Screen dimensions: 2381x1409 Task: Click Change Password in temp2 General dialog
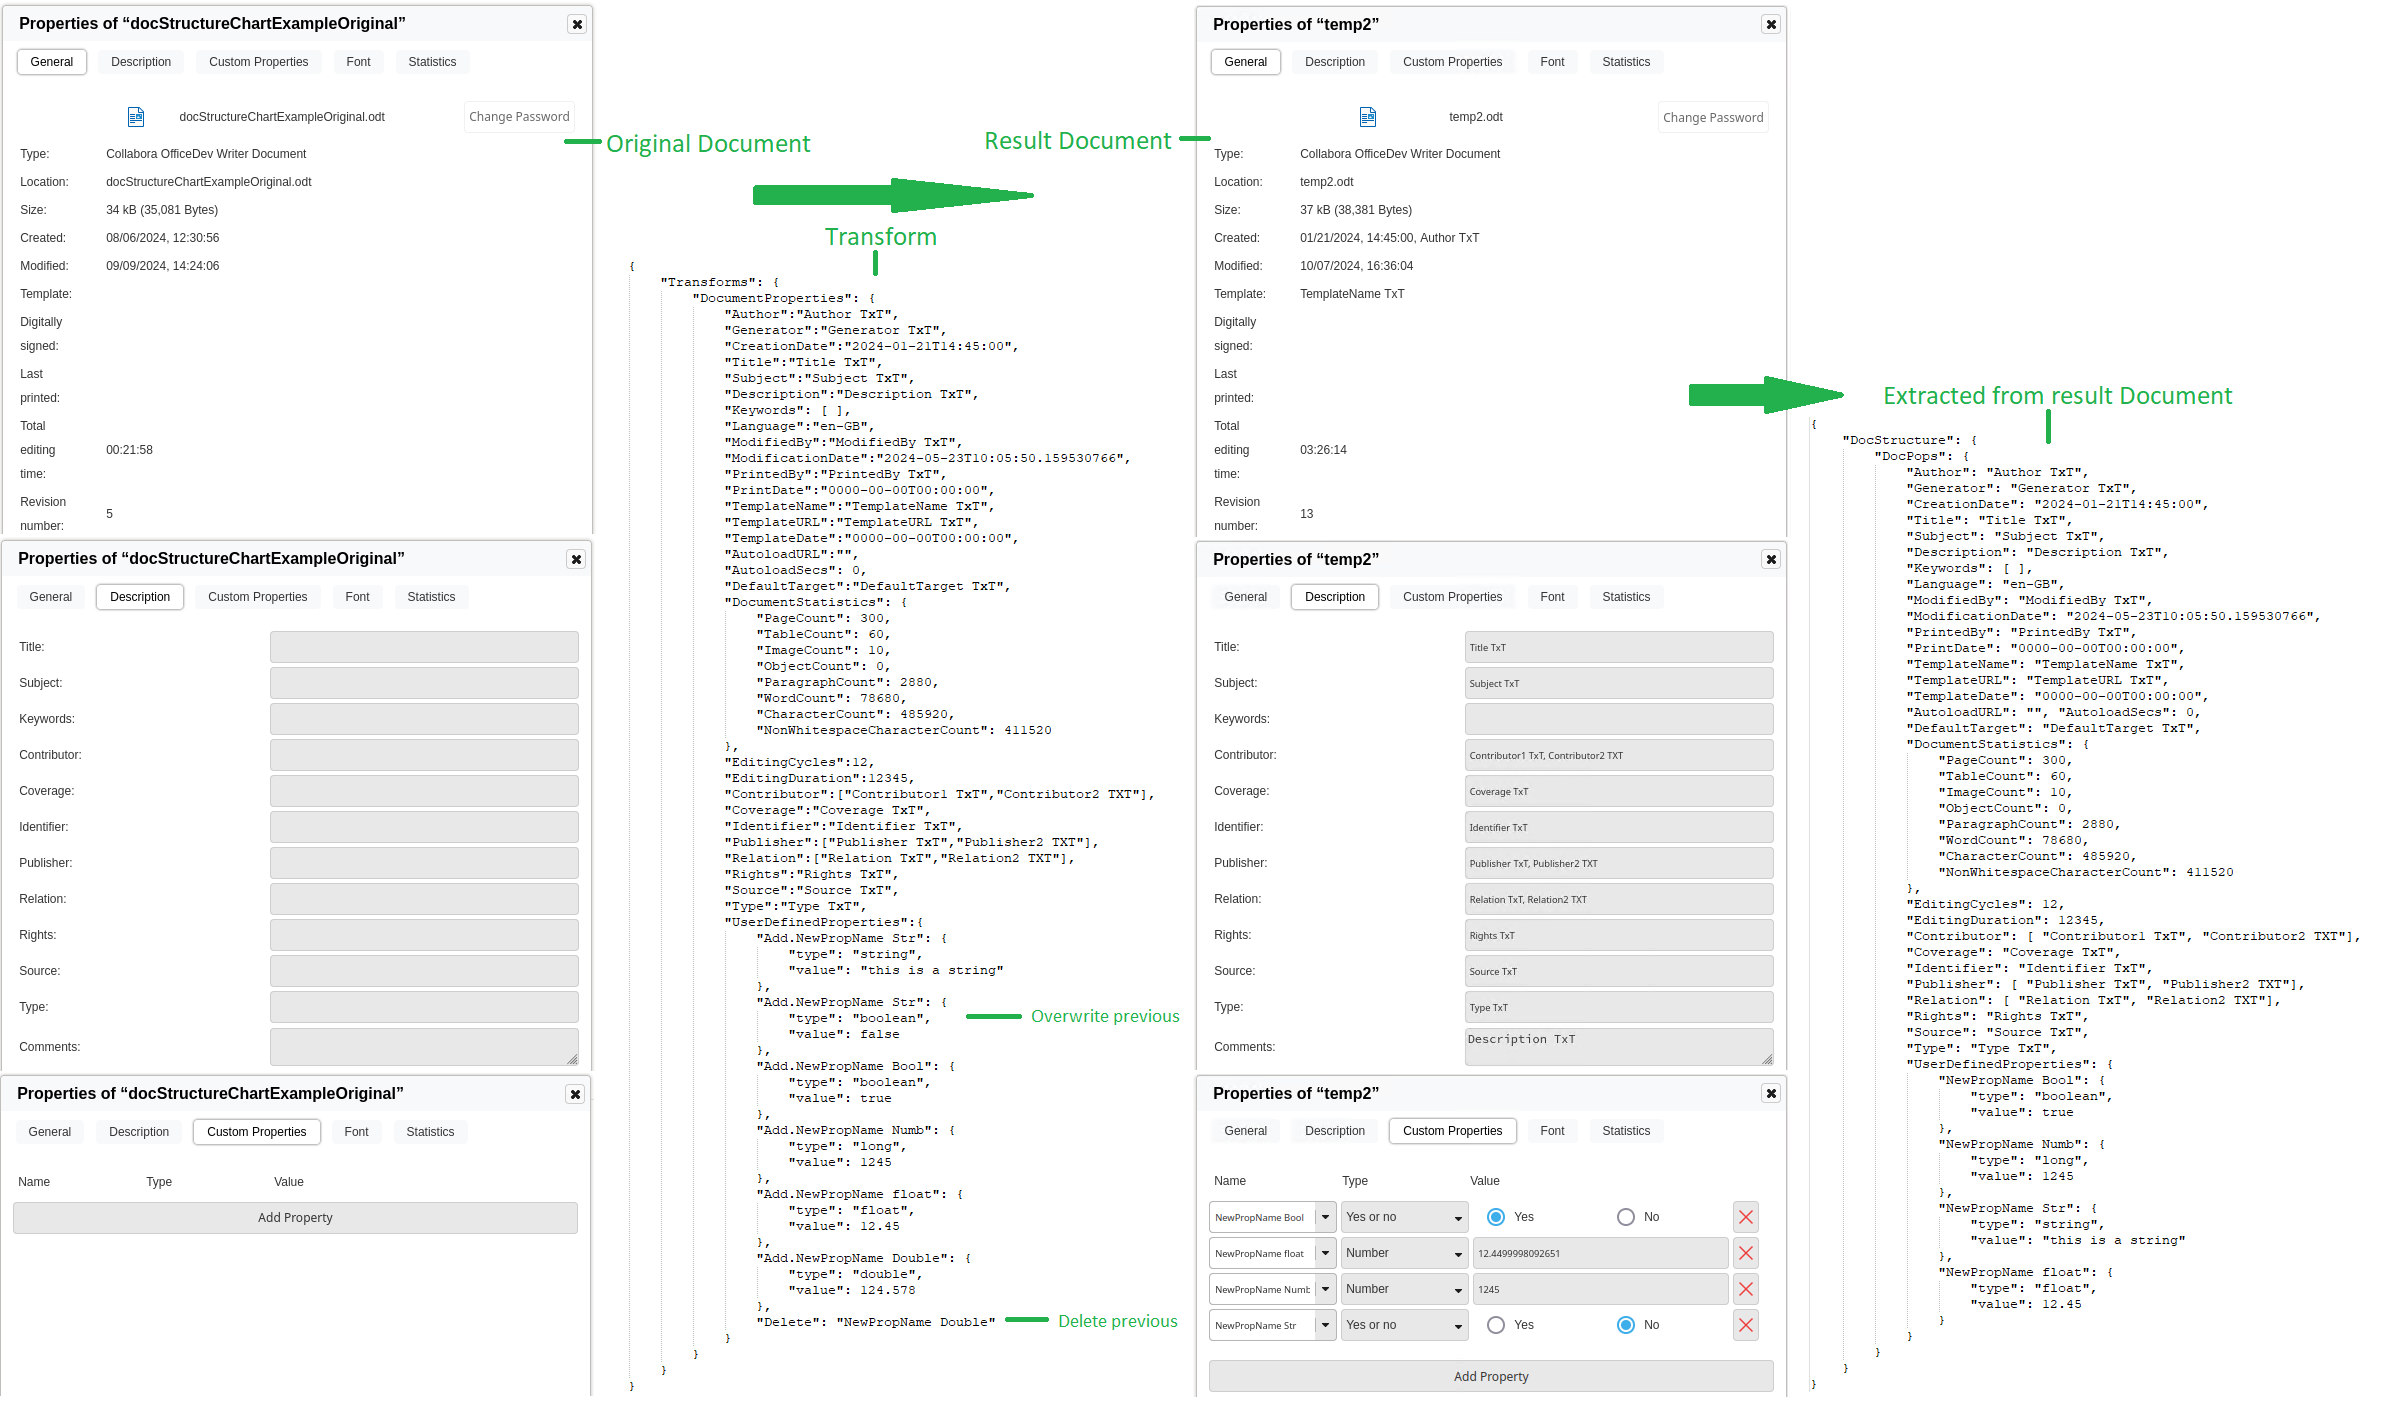click(x=1712, y=117)
